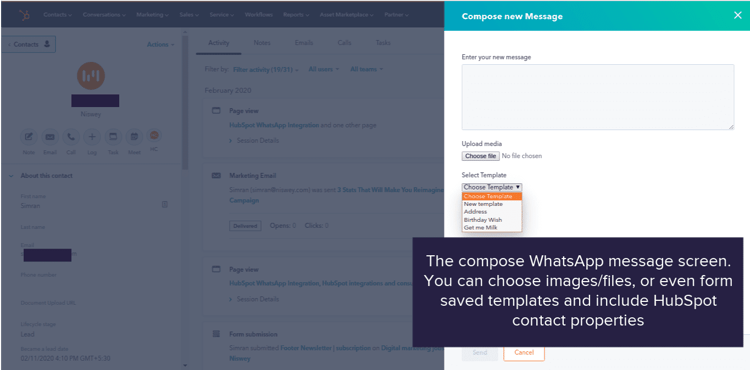The height and width of the screenshot is (370, 750).
Task: Click the HubSpot sprocket logo
Action: point(24,15)
